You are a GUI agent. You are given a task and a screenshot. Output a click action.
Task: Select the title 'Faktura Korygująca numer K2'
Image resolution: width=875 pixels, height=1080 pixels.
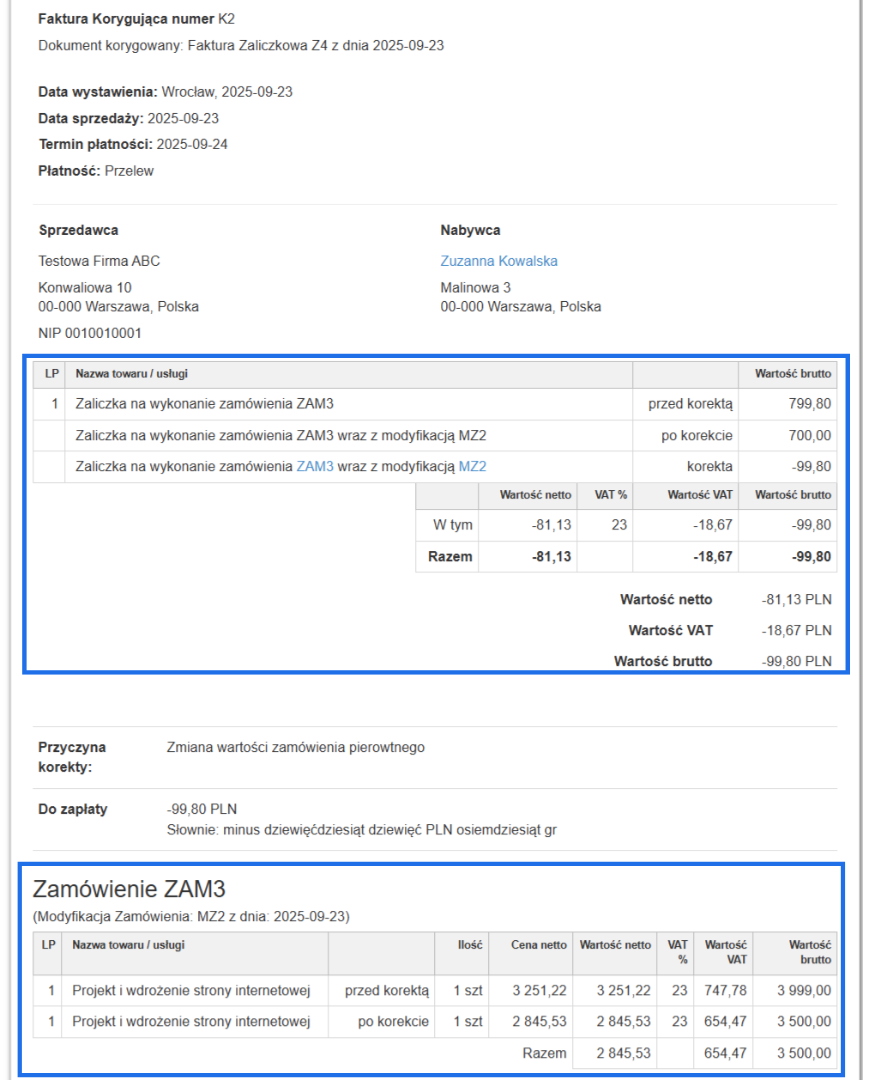(136, 19)
